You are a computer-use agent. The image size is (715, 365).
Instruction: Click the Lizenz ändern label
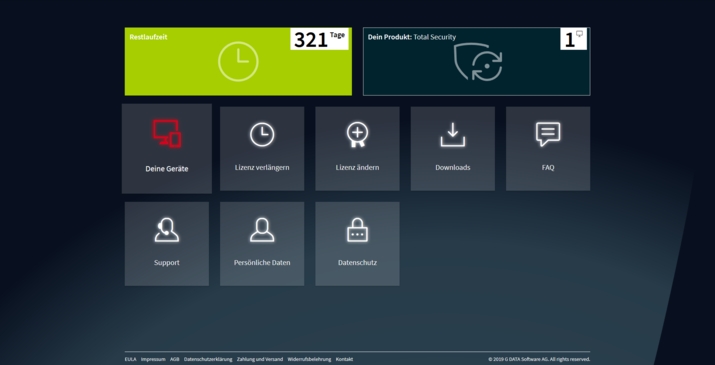[x=358, y=167]
